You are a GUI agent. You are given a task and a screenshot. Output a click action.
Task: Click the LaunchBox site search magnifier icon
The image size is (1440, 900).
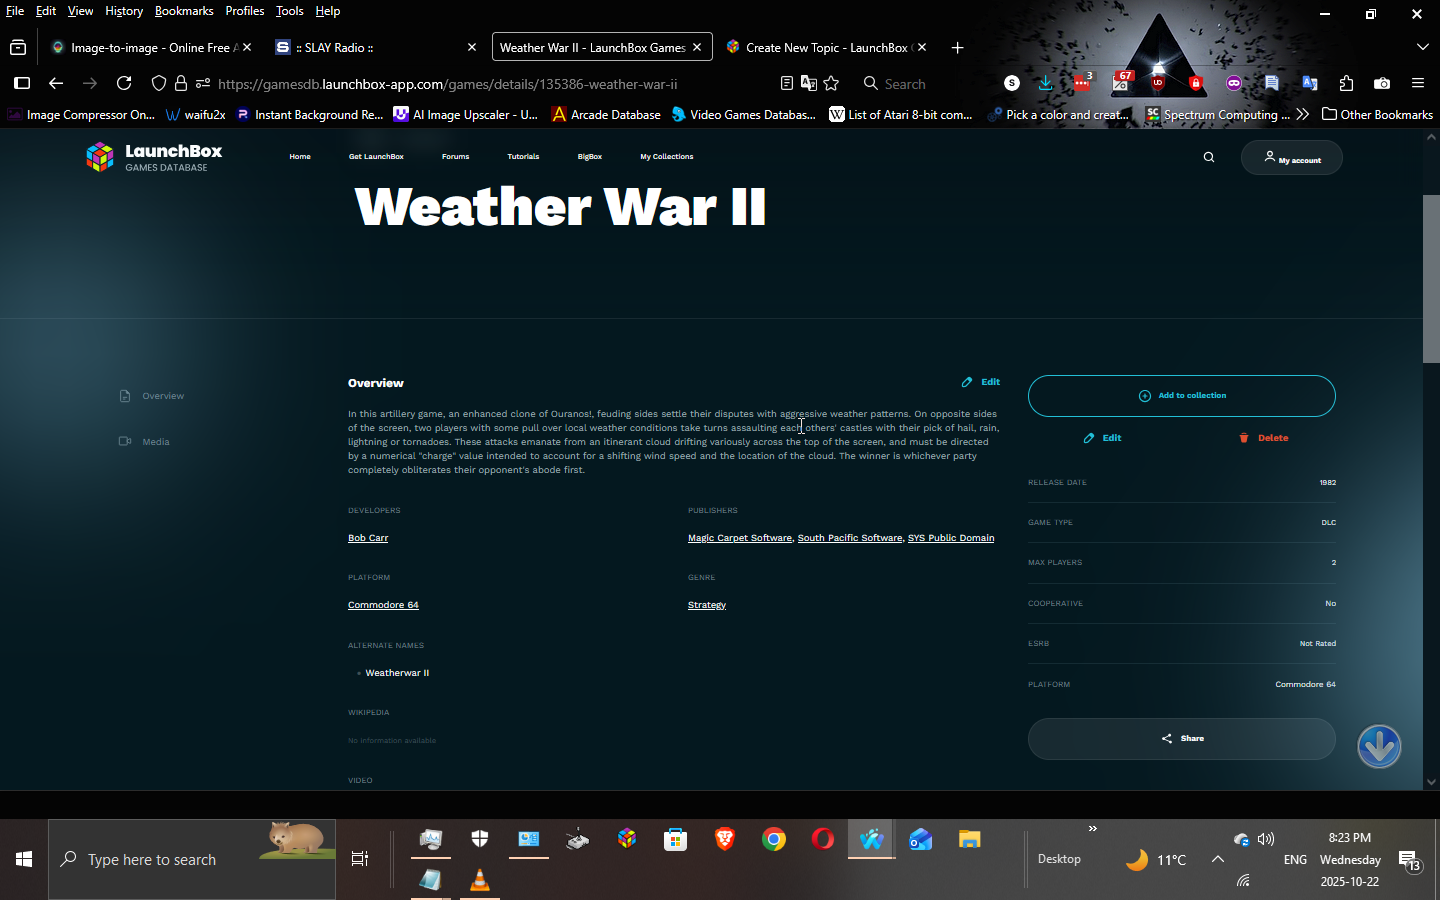coord(1208,157)
